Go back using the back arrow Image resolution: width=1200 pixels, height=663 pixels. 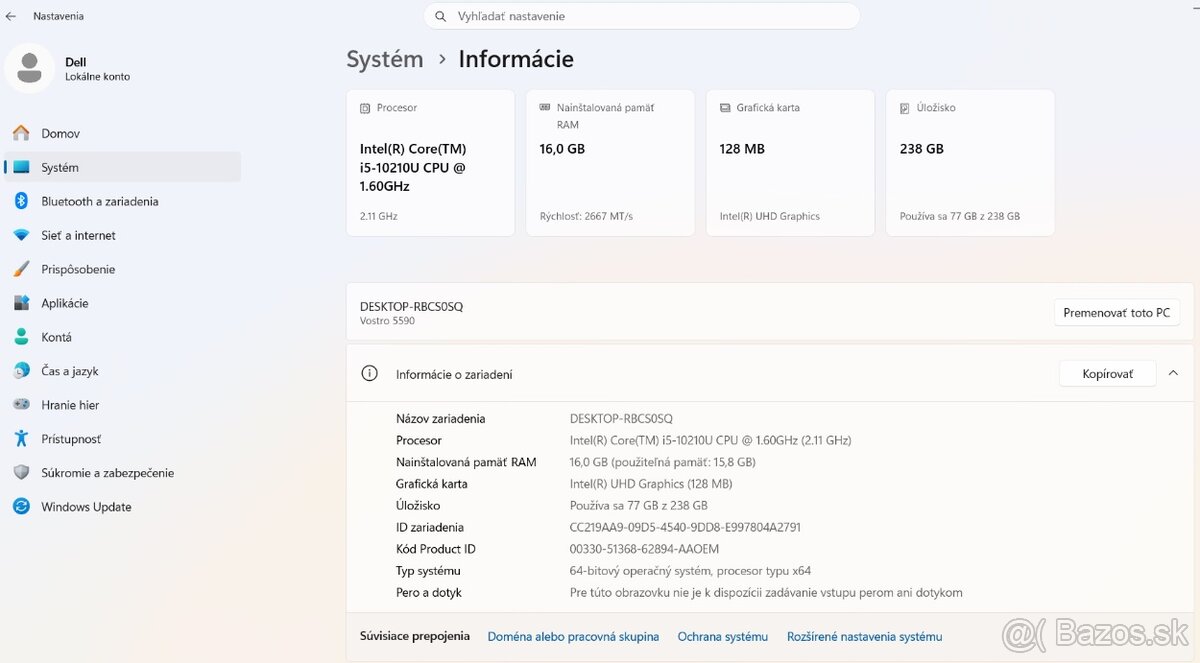[x=11, y=16]
